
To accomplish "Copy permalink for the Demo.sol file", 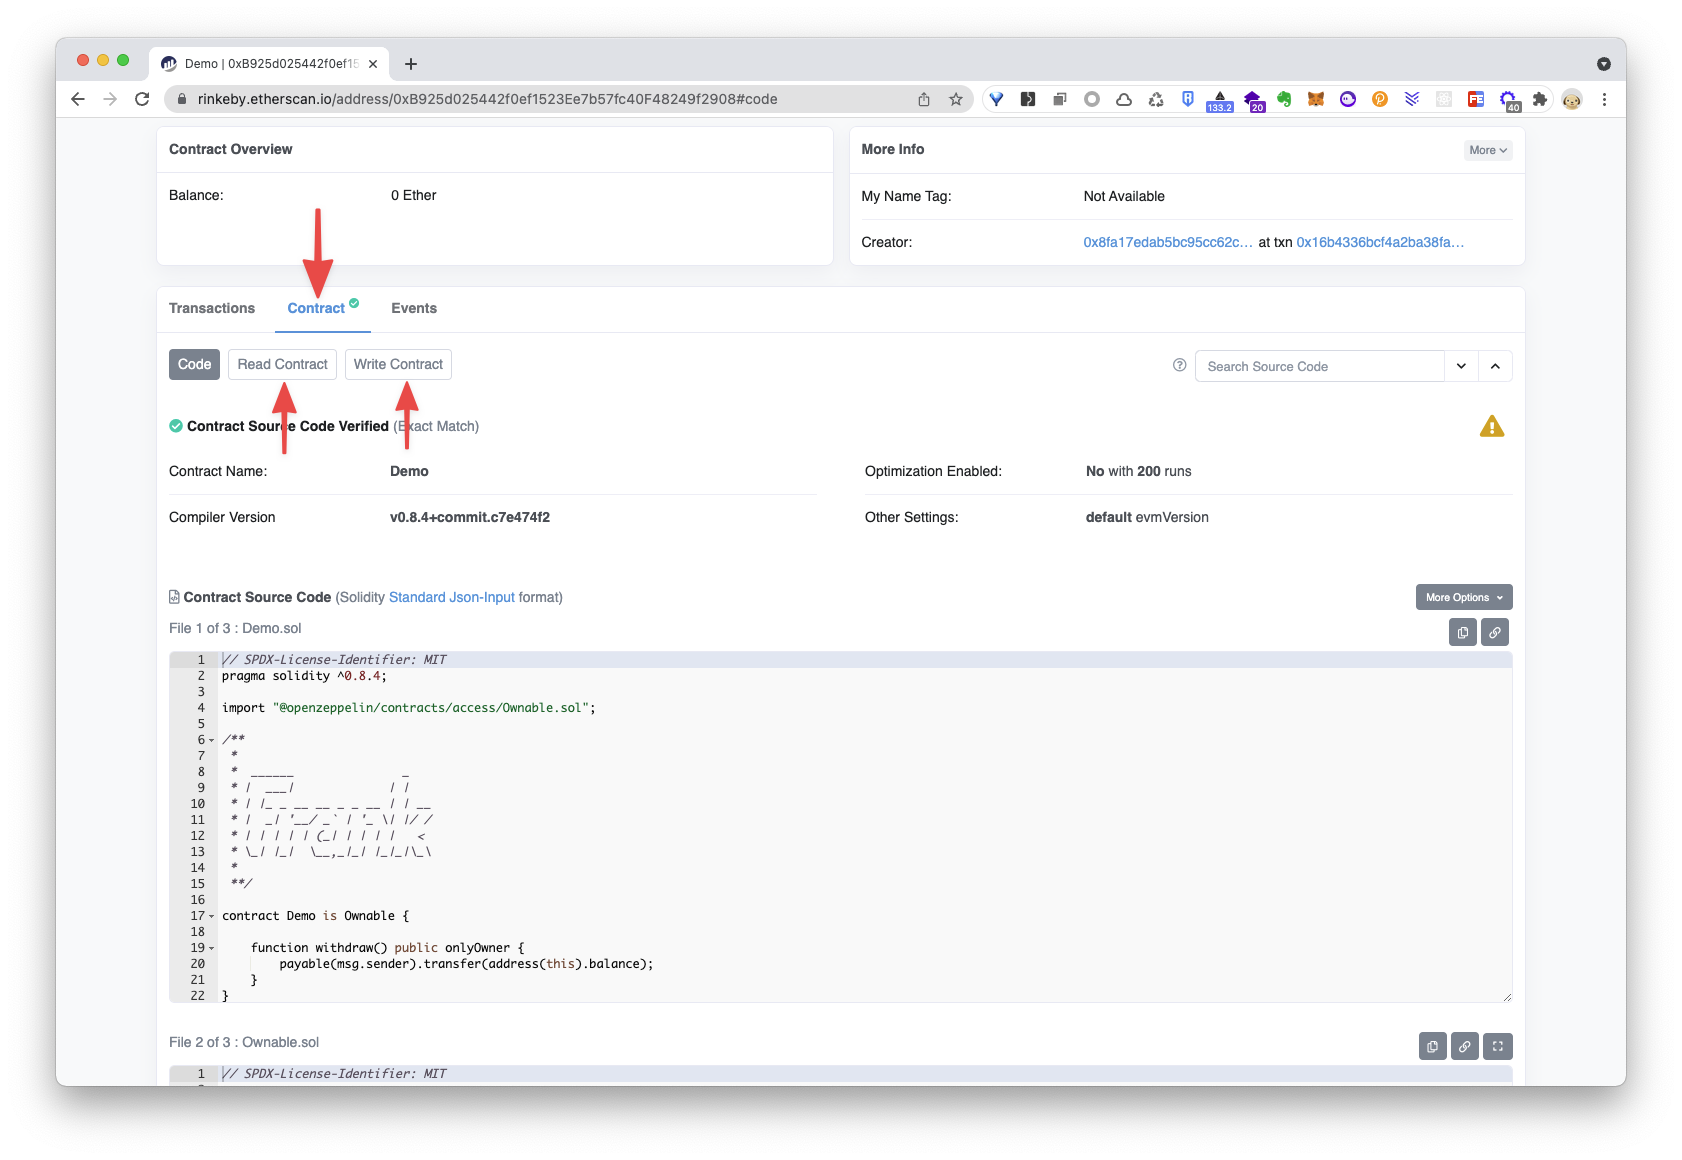I will click(x=1494, y=632).
